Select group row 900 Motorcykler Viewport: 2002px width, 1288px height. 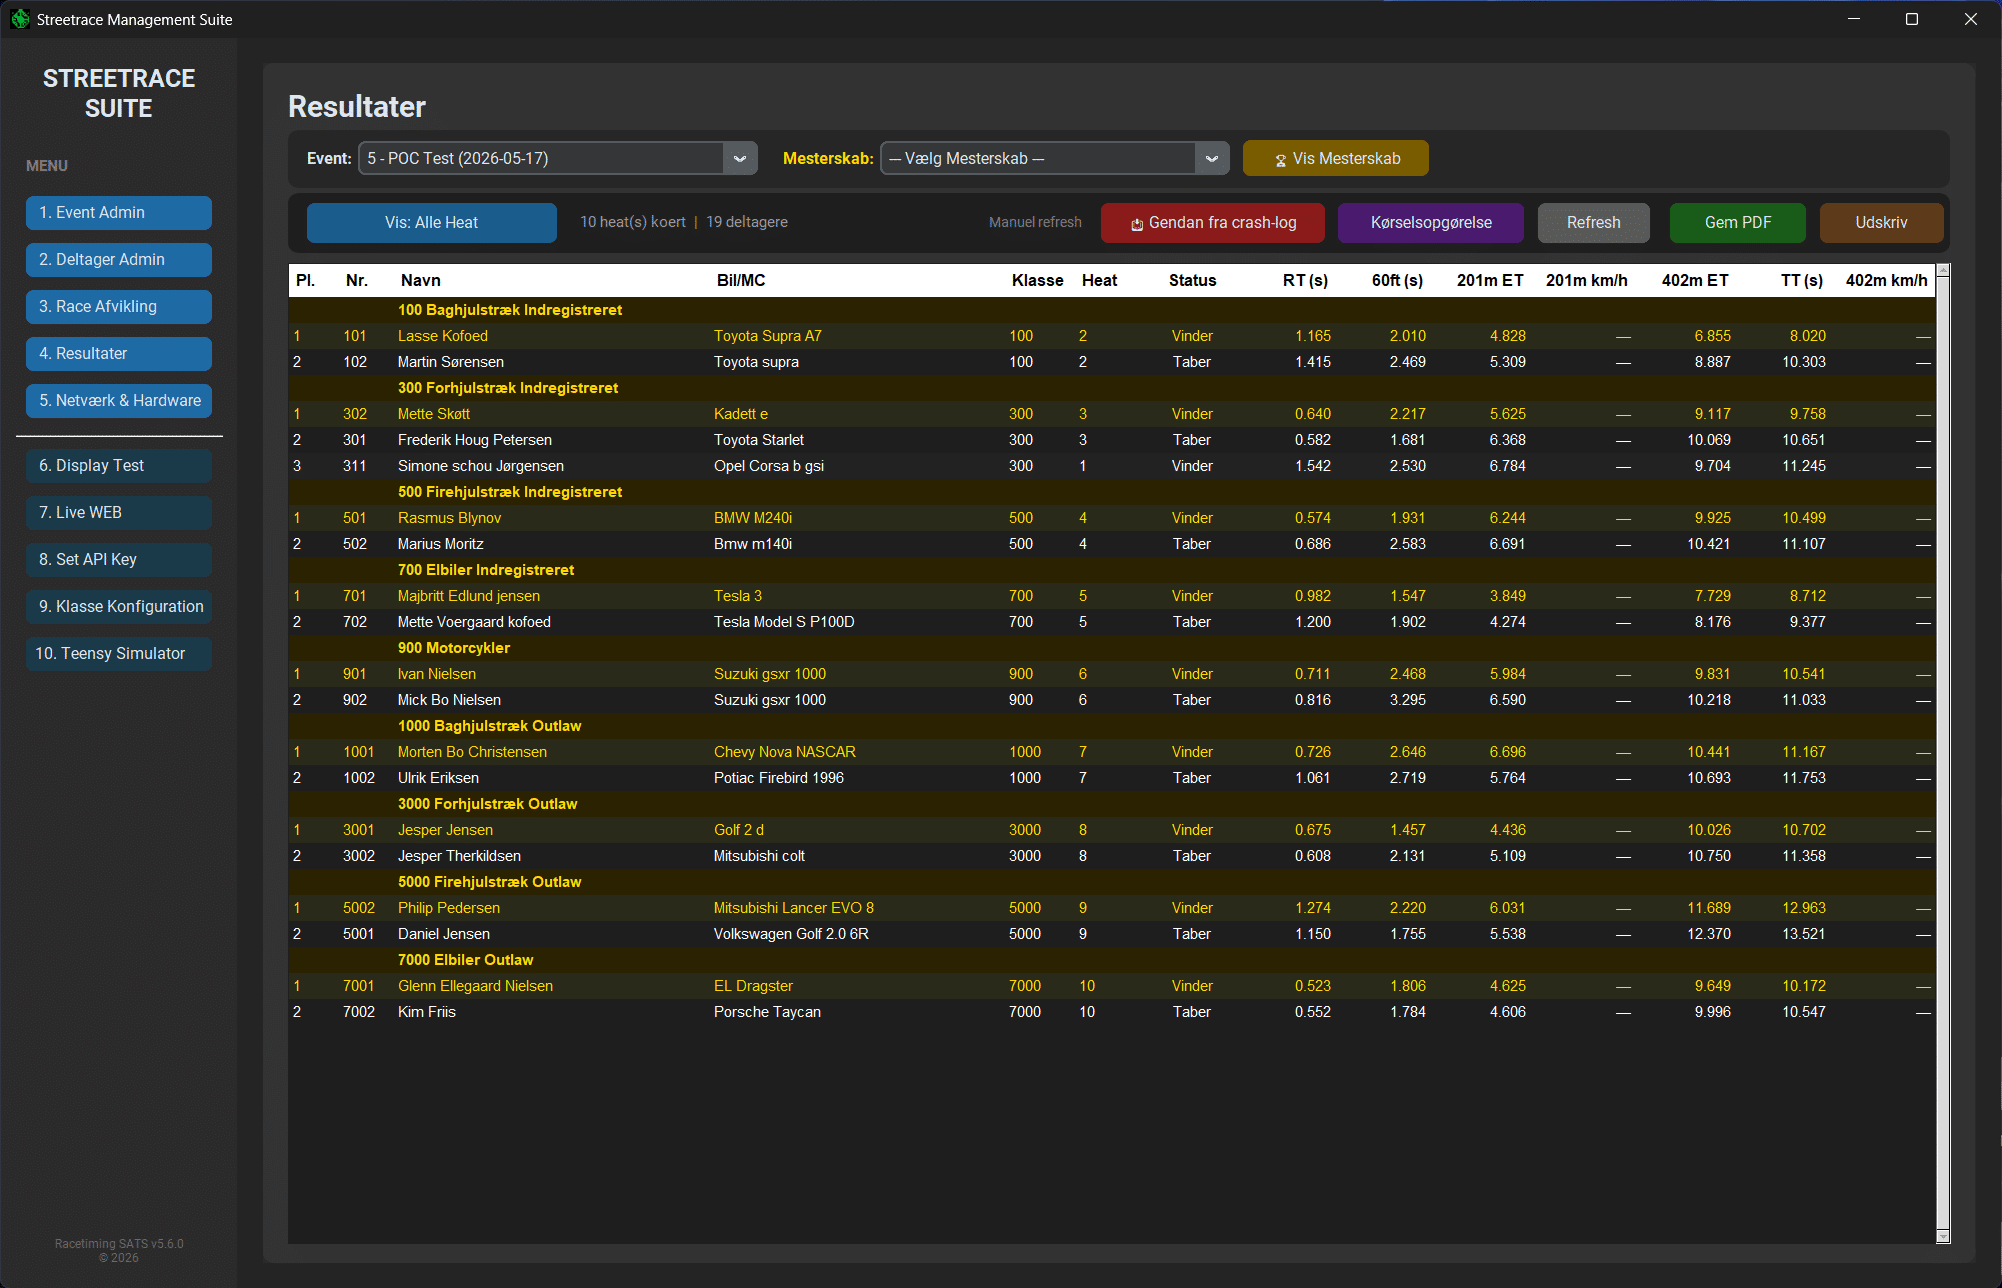click(1112, 648)
